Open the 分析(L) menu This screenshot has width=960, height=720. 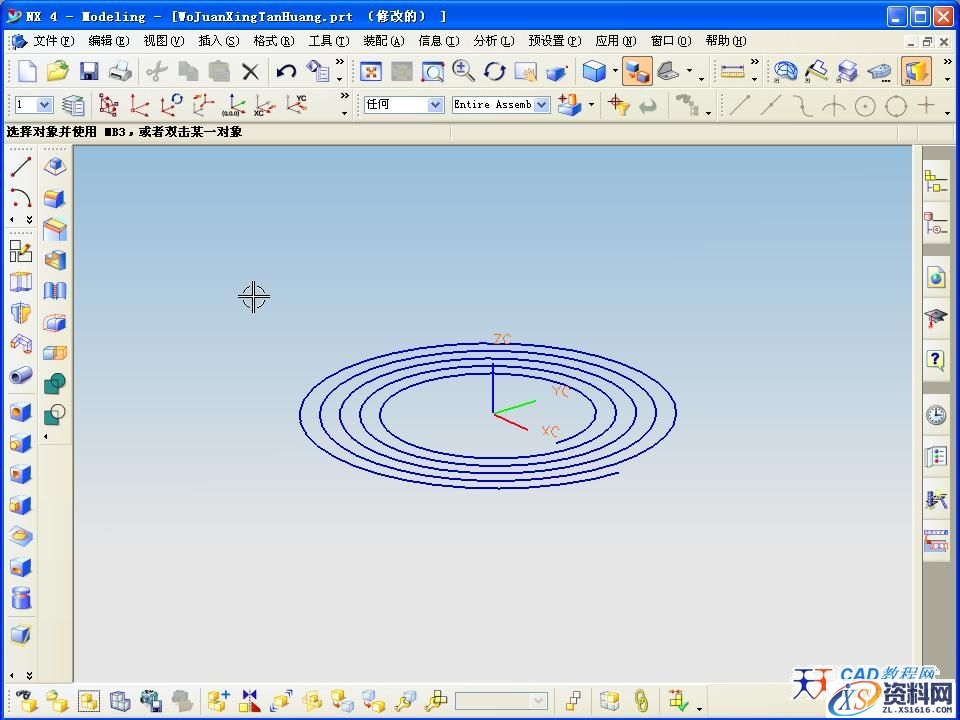tap(492, 41)
